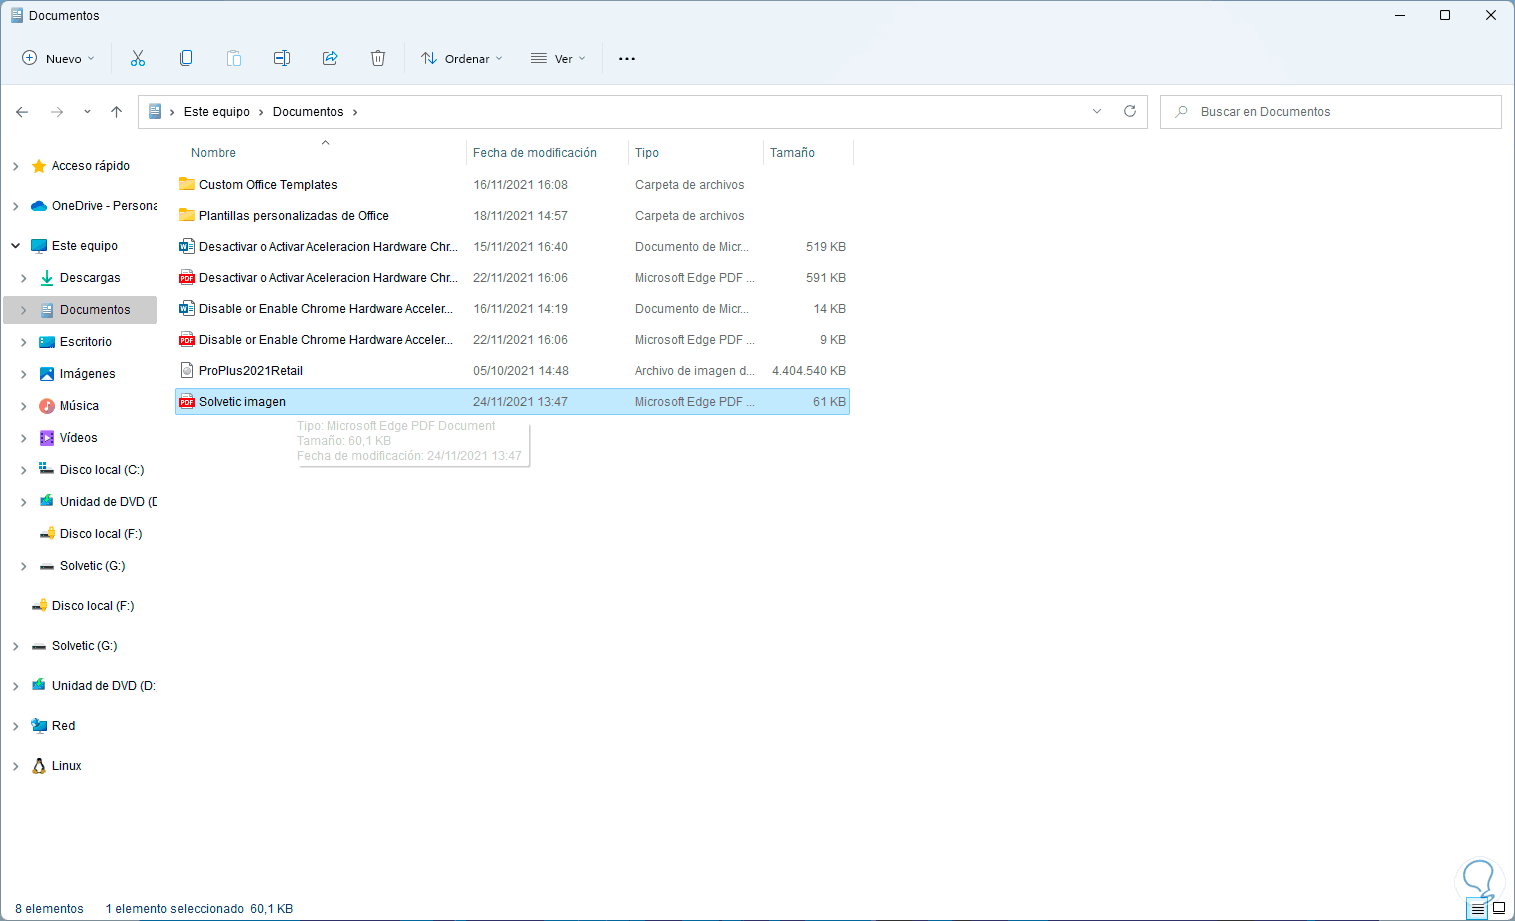Switch to large thumbnails view in status bar

coord(1498,909)
